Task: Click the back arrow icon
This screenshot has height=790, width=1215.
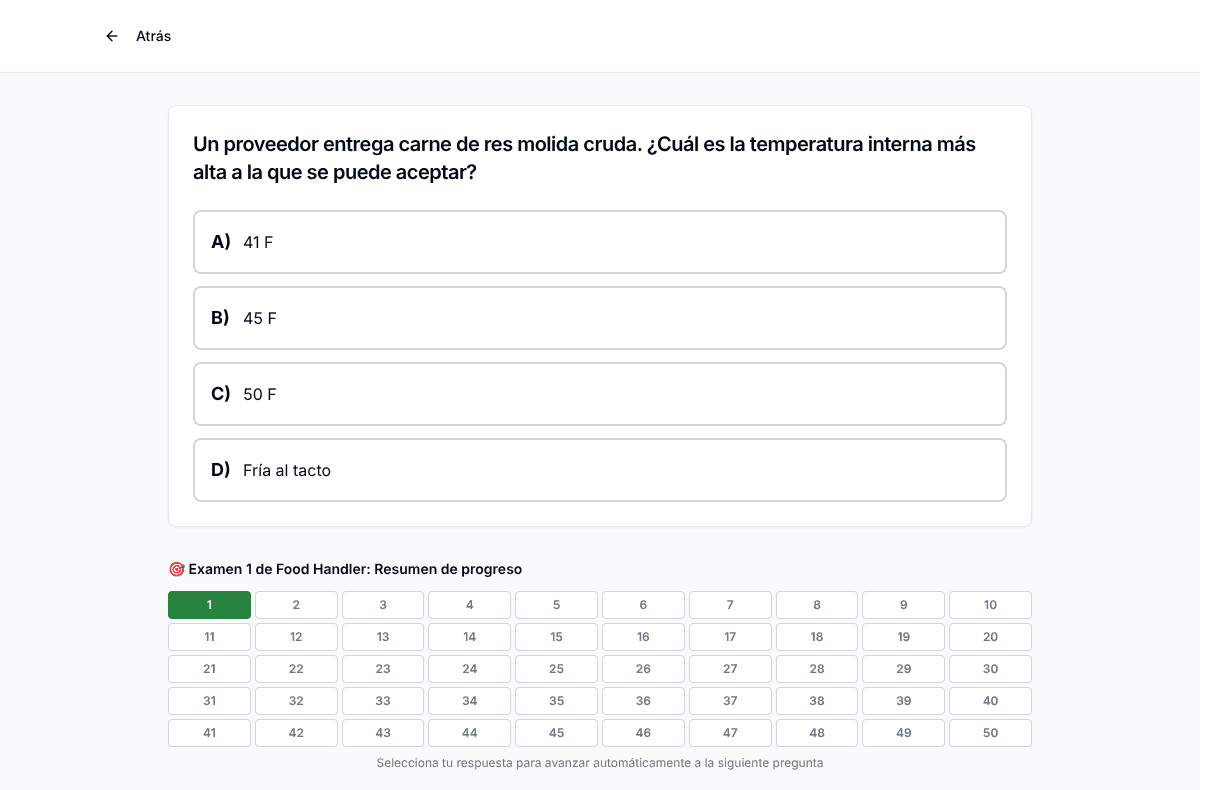Action: click(112, 36)
